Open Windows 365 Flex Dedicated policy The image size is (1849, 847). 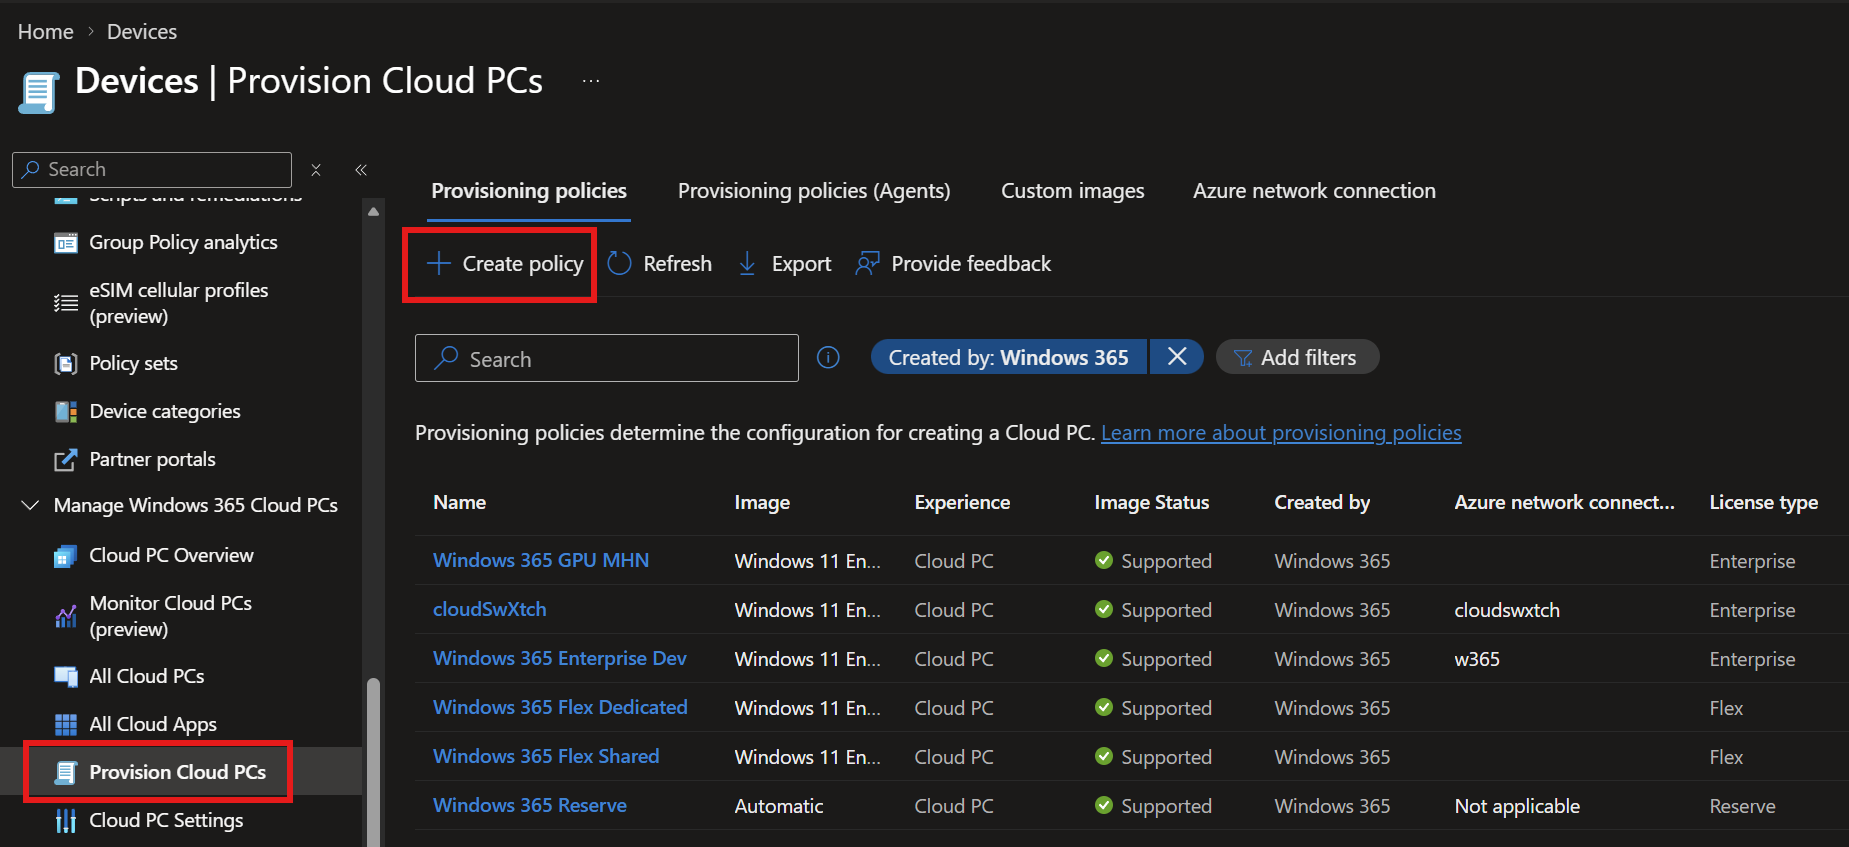coord(560,708)
